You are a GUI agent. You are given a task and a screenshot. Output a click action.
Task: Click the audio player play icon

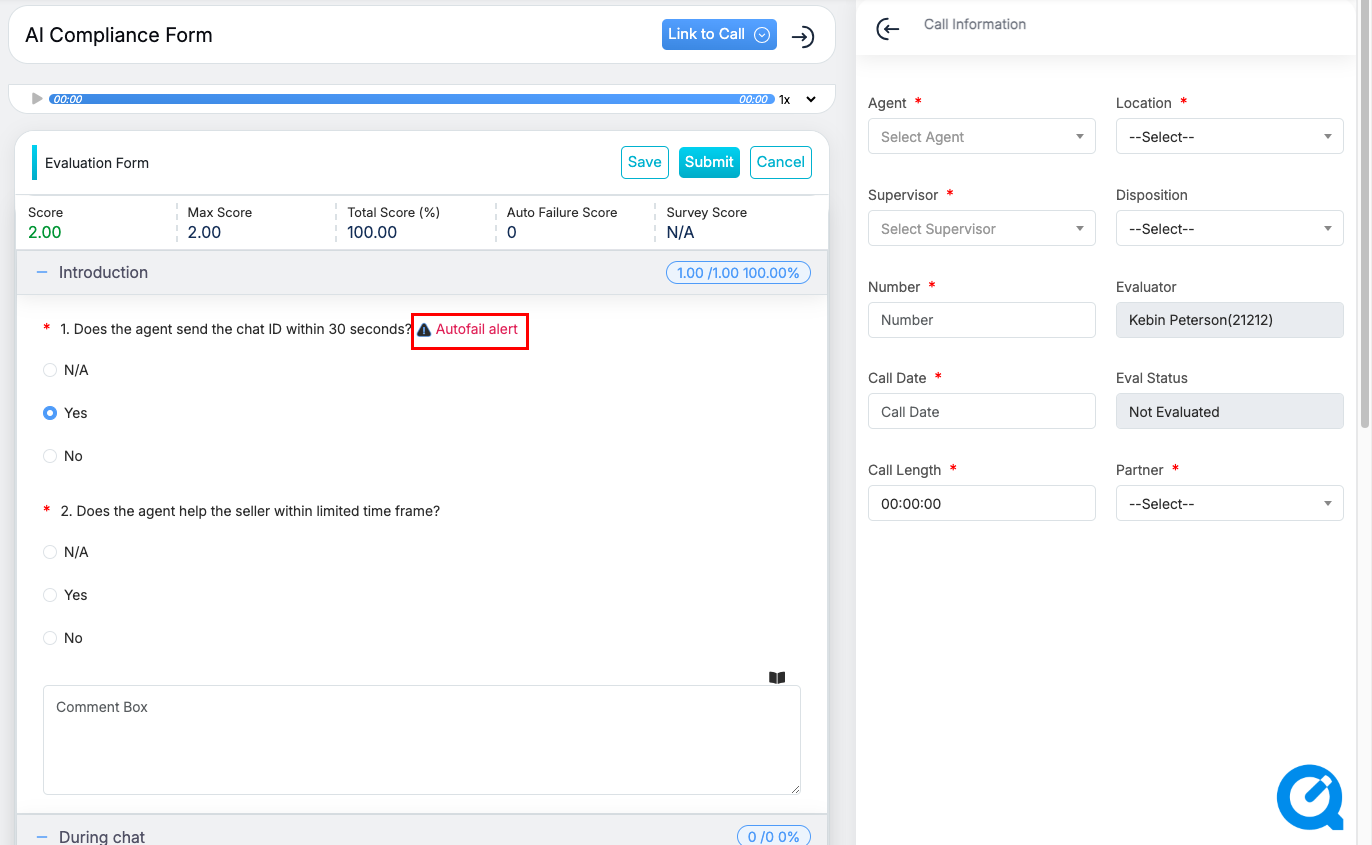tap(37, 99)
